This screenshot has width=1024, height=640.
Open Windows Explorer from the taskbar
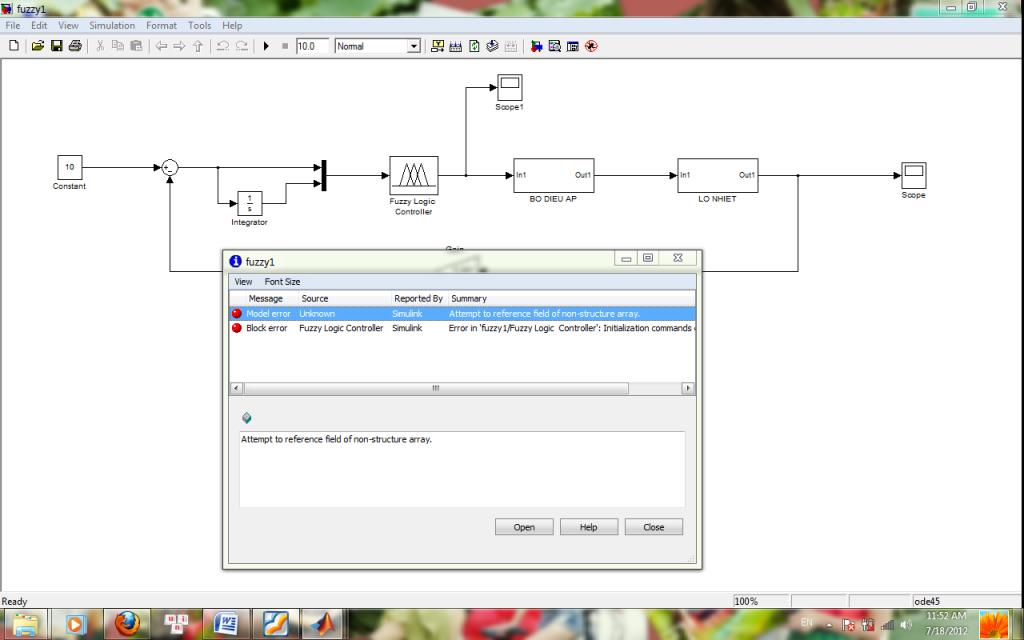pos(26,624)
